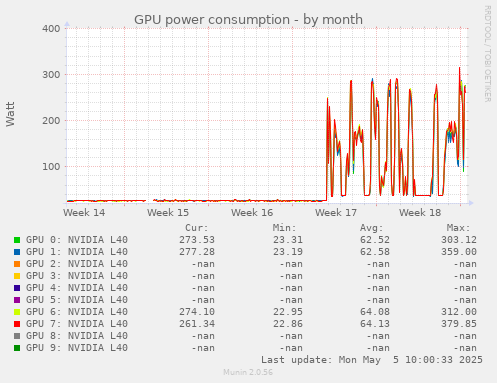
Task: Click the 'Week 18' x-axis label
Action: point(420,213)
